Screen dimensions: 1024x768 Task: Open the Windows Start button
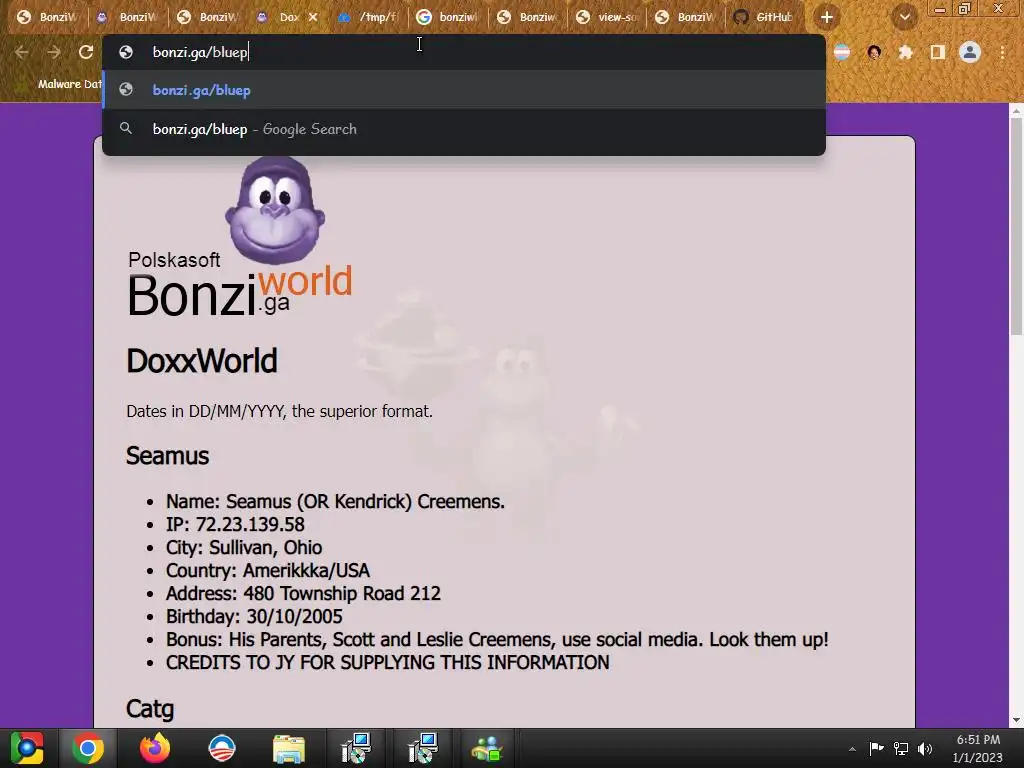pos(27,748)
